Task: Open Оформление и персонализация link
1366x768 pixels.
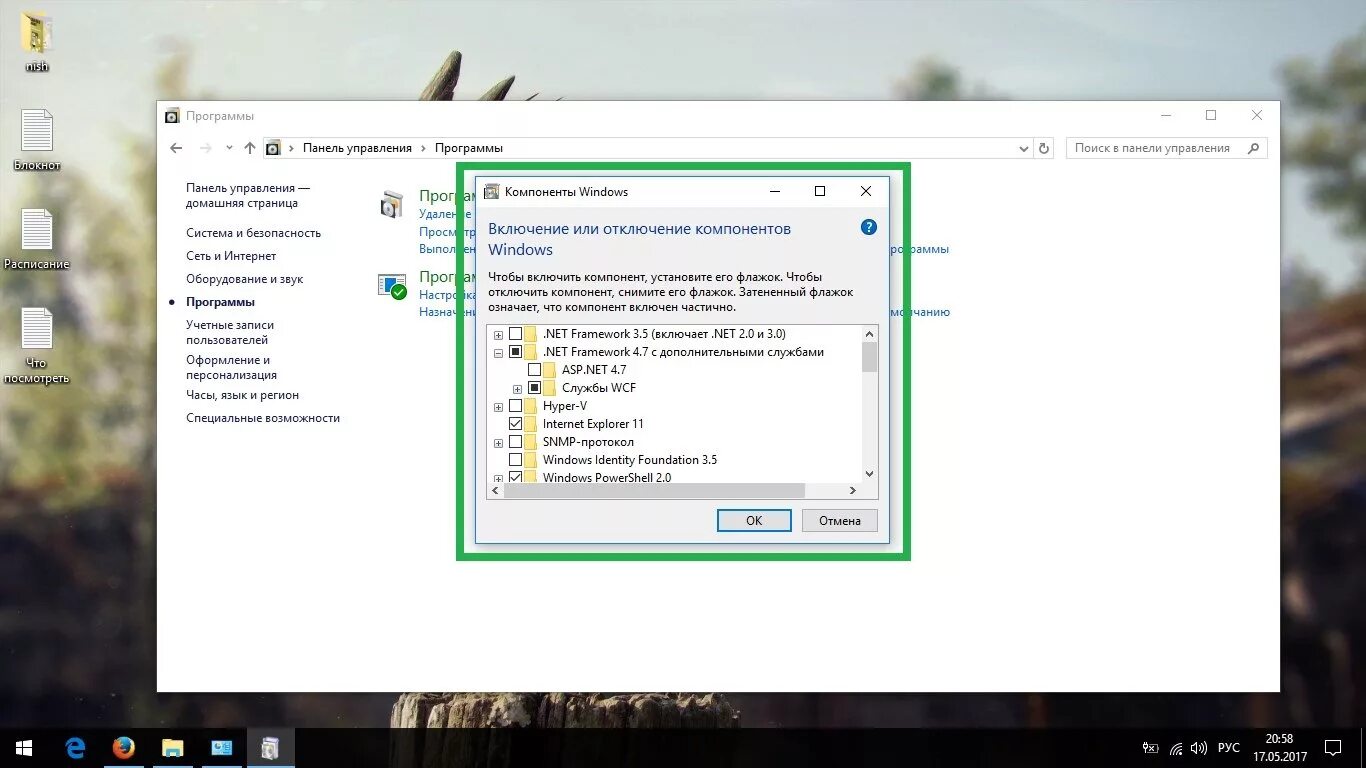Action: [x=231, y=367]
